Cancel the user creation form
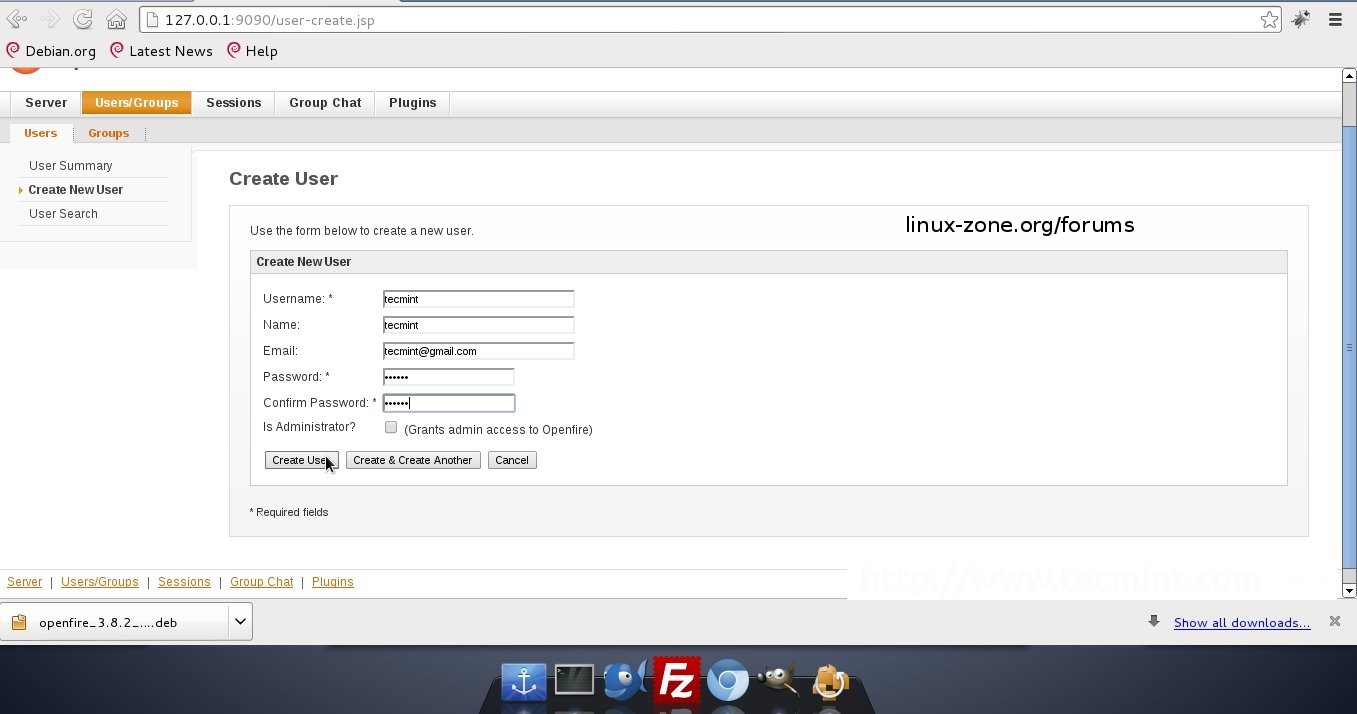The height and width of the screenshot is (714, 1357). click(512, 460)
